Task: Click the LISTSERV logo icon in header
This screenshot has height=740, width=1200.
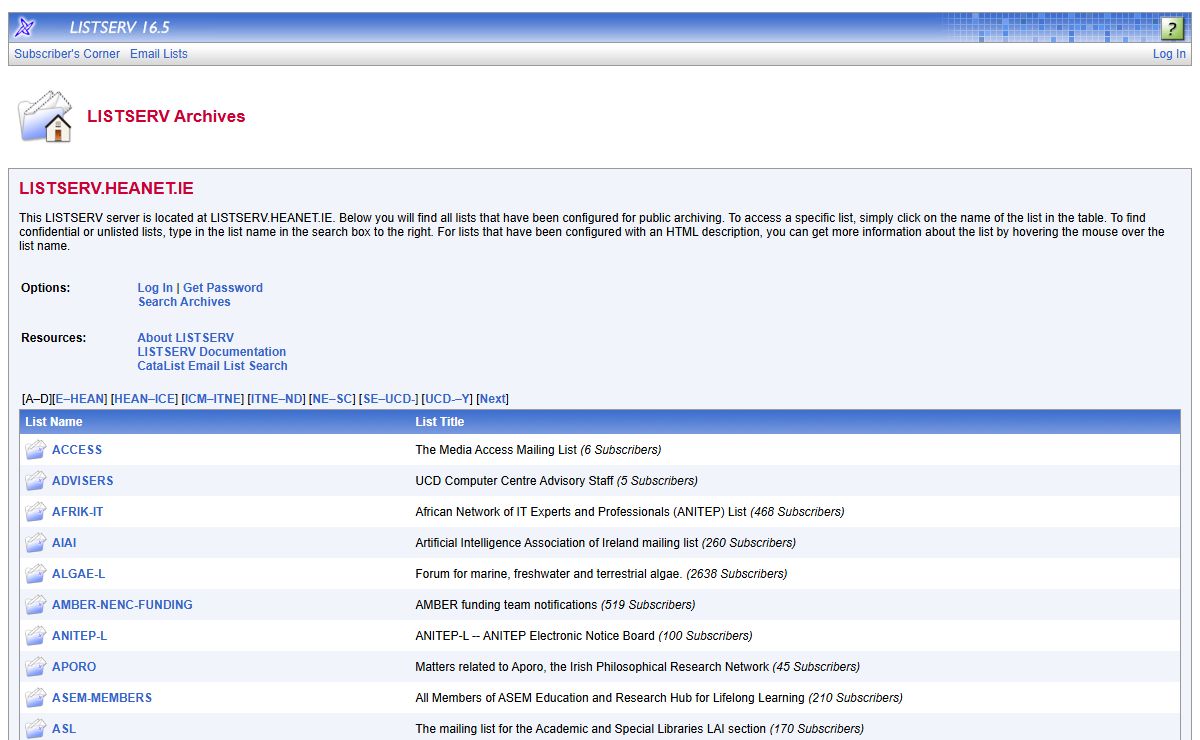Action: click(26, 28)
